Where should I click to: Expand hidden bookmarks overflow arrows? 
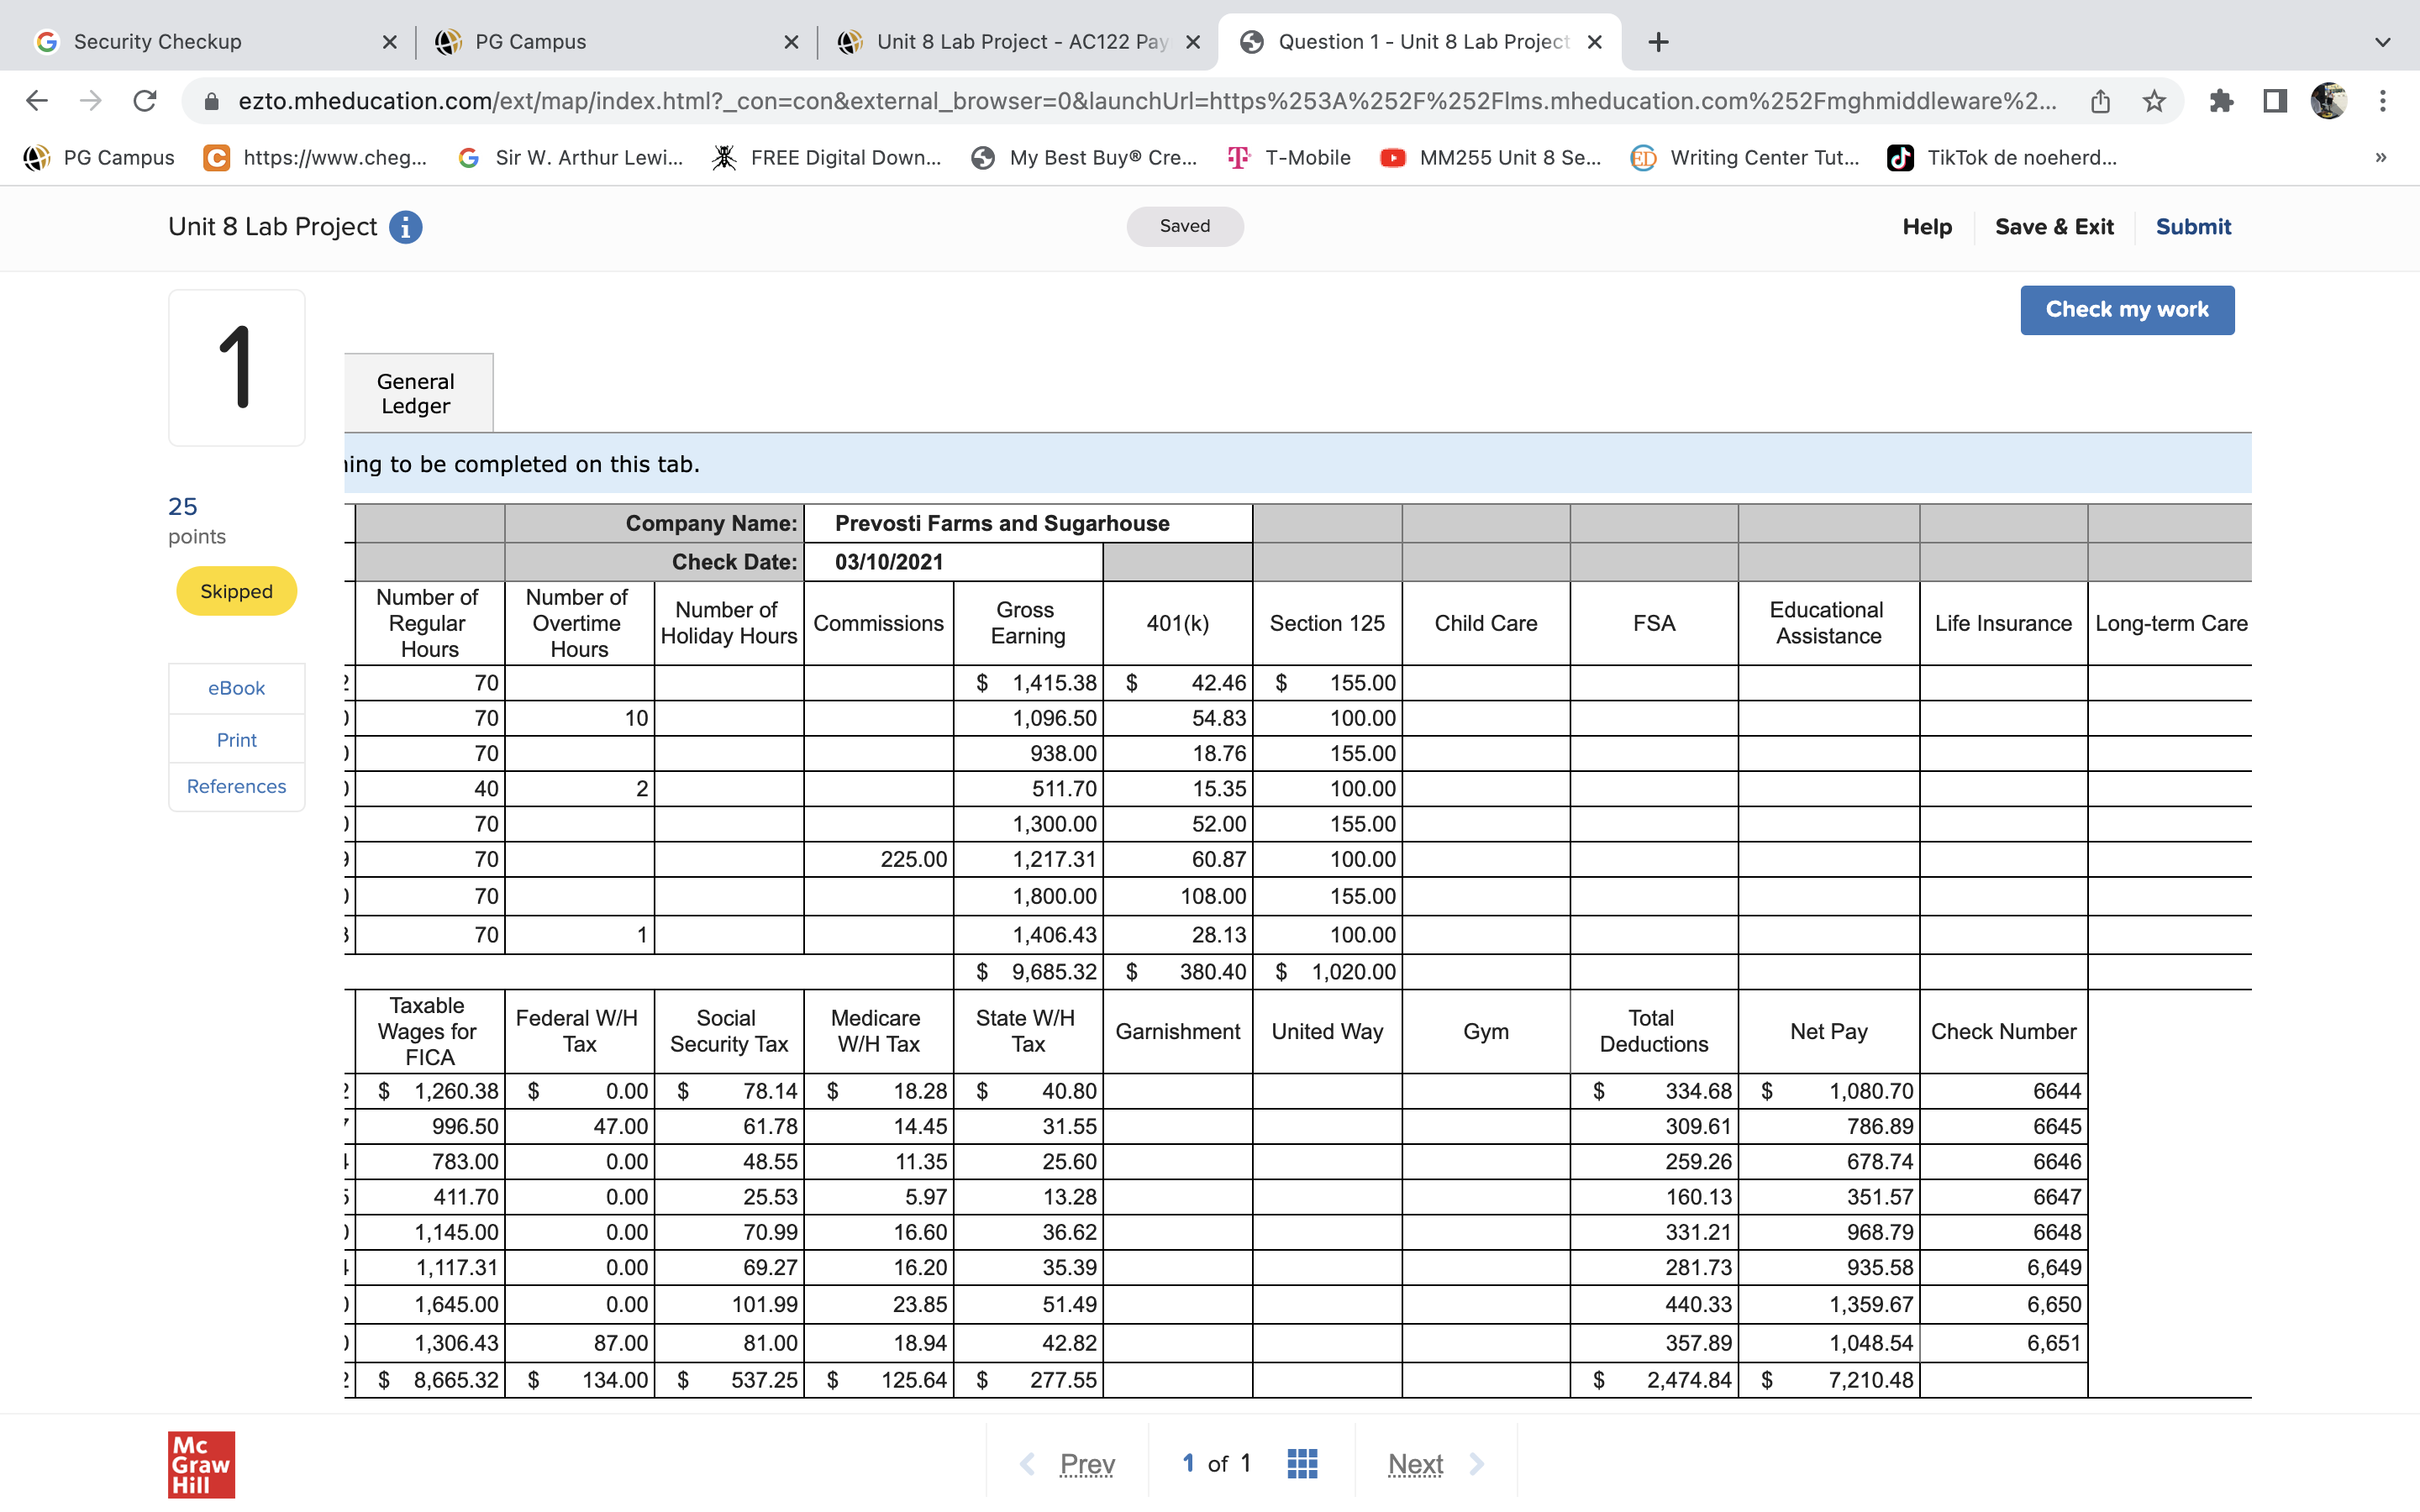[2381, 157]
